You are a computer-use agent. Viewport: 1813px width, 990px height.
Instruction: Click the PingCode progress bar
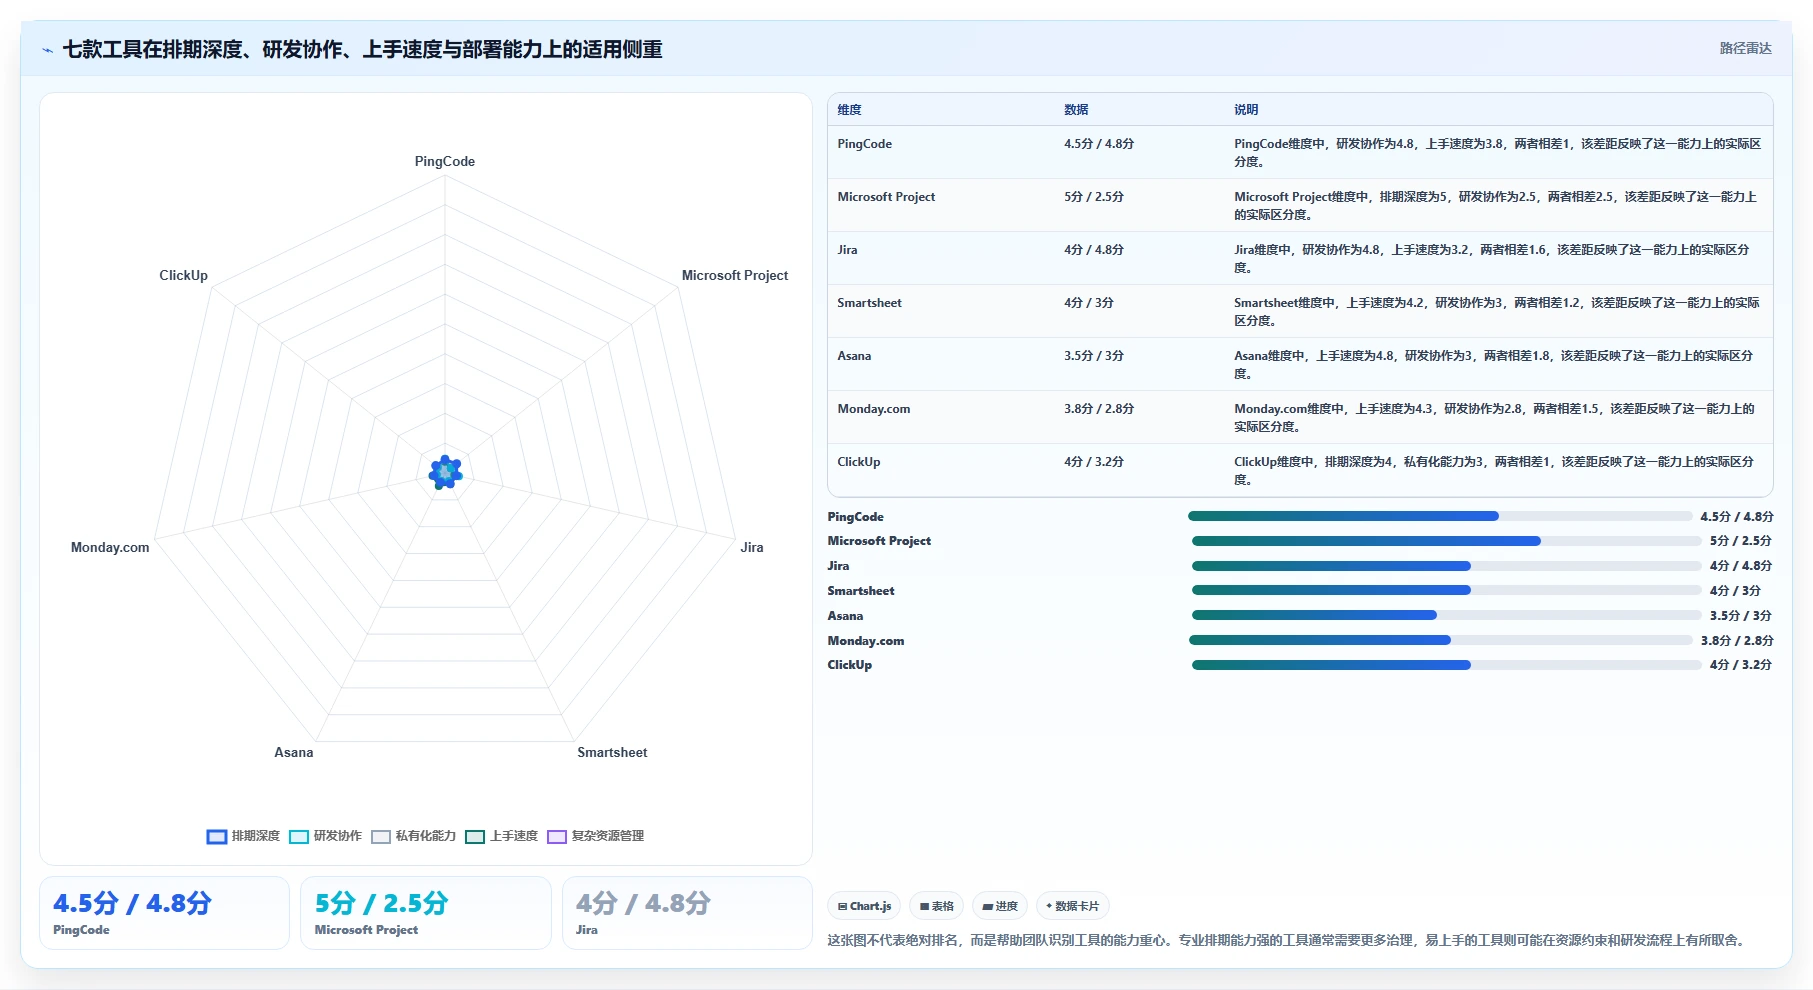click(x=1439, y=516)
